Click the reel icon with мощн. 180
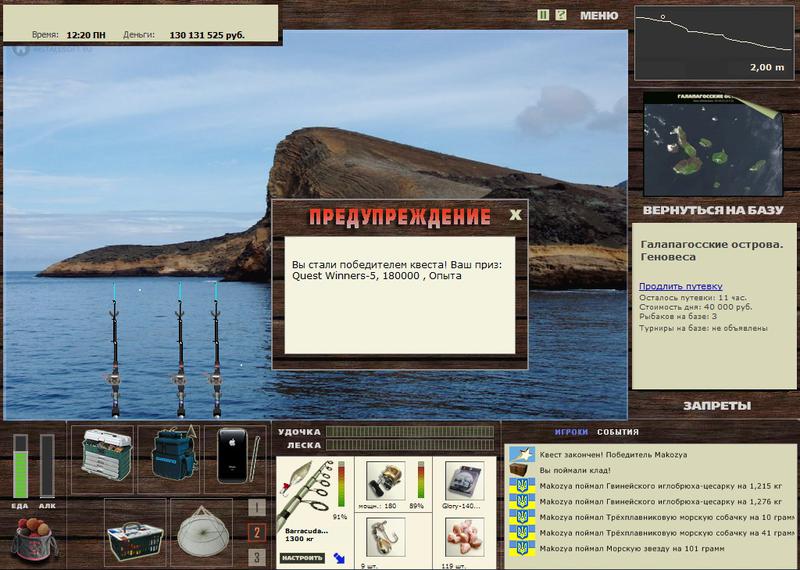The height and width of the screenshot is (570, 800). [386, 480]
